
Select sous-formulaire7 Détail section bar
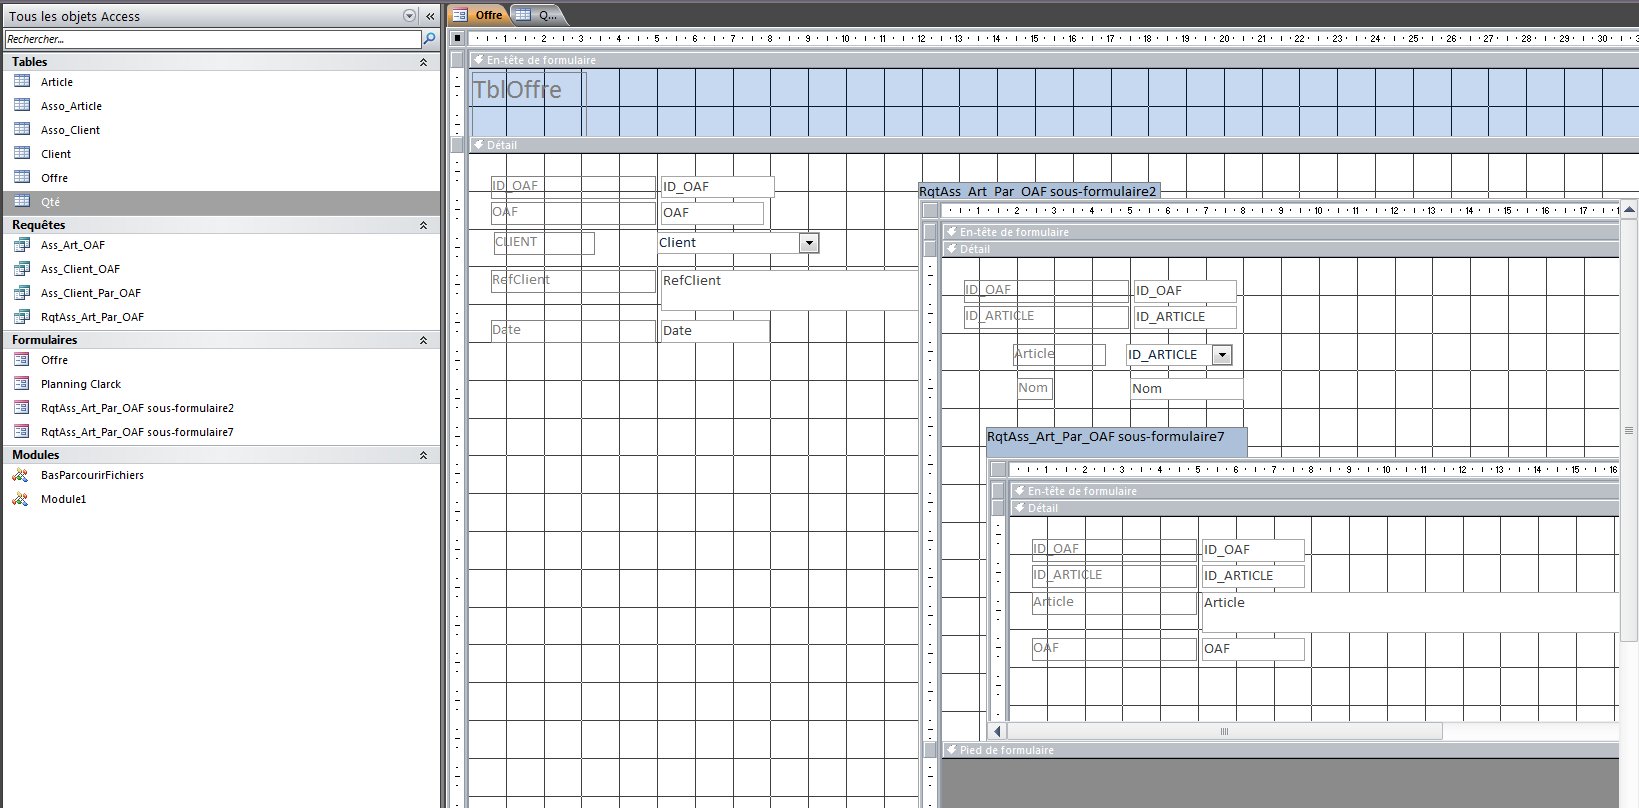click(x=1313, y=508)
